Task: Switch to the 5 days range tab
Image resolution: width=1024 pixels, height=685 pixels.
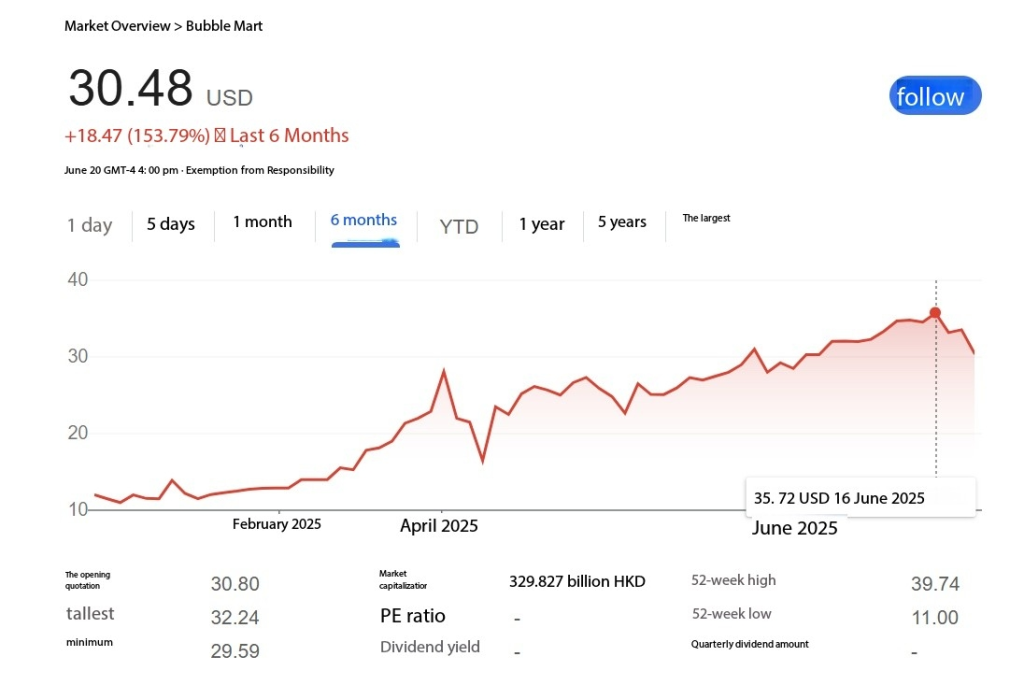Action: [x=170, y=224]
